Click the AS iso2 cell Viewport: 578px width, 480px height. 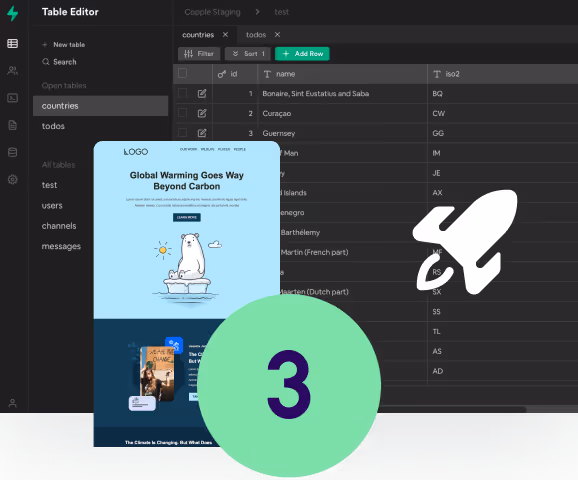[x=503, y=351]
